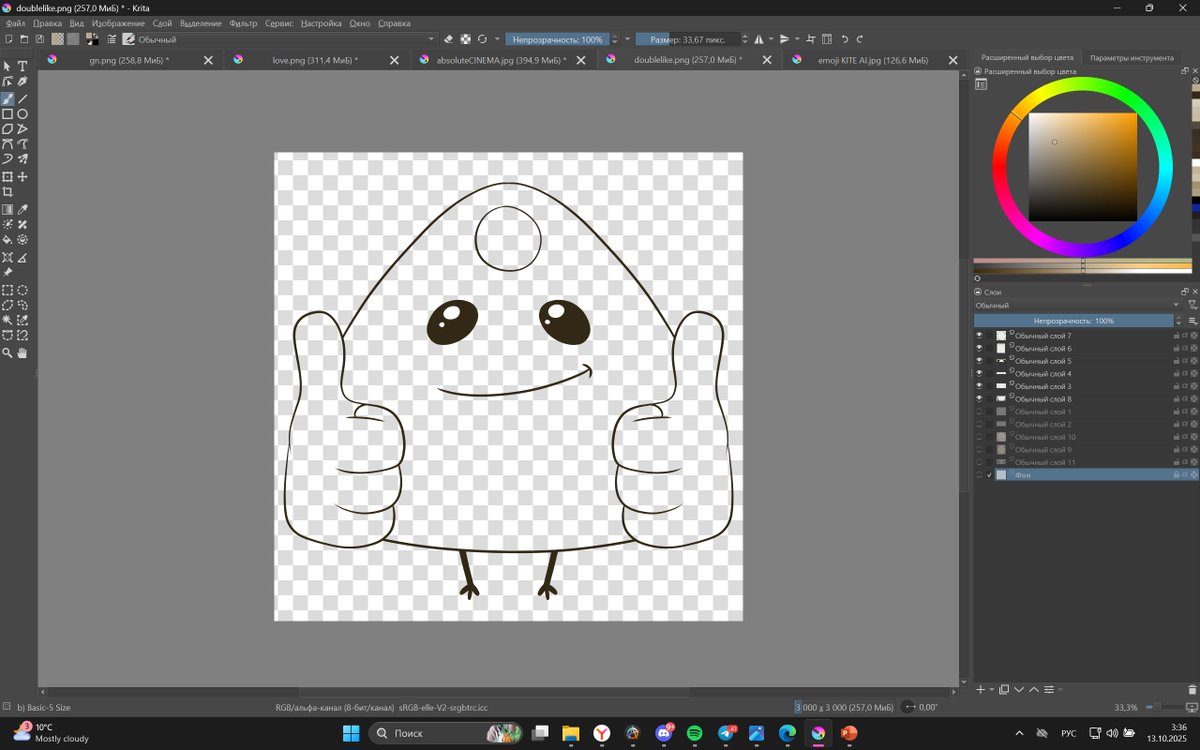Open the layer blending mode dropdown
1200x750 pixels.
tap(1077, 305)
